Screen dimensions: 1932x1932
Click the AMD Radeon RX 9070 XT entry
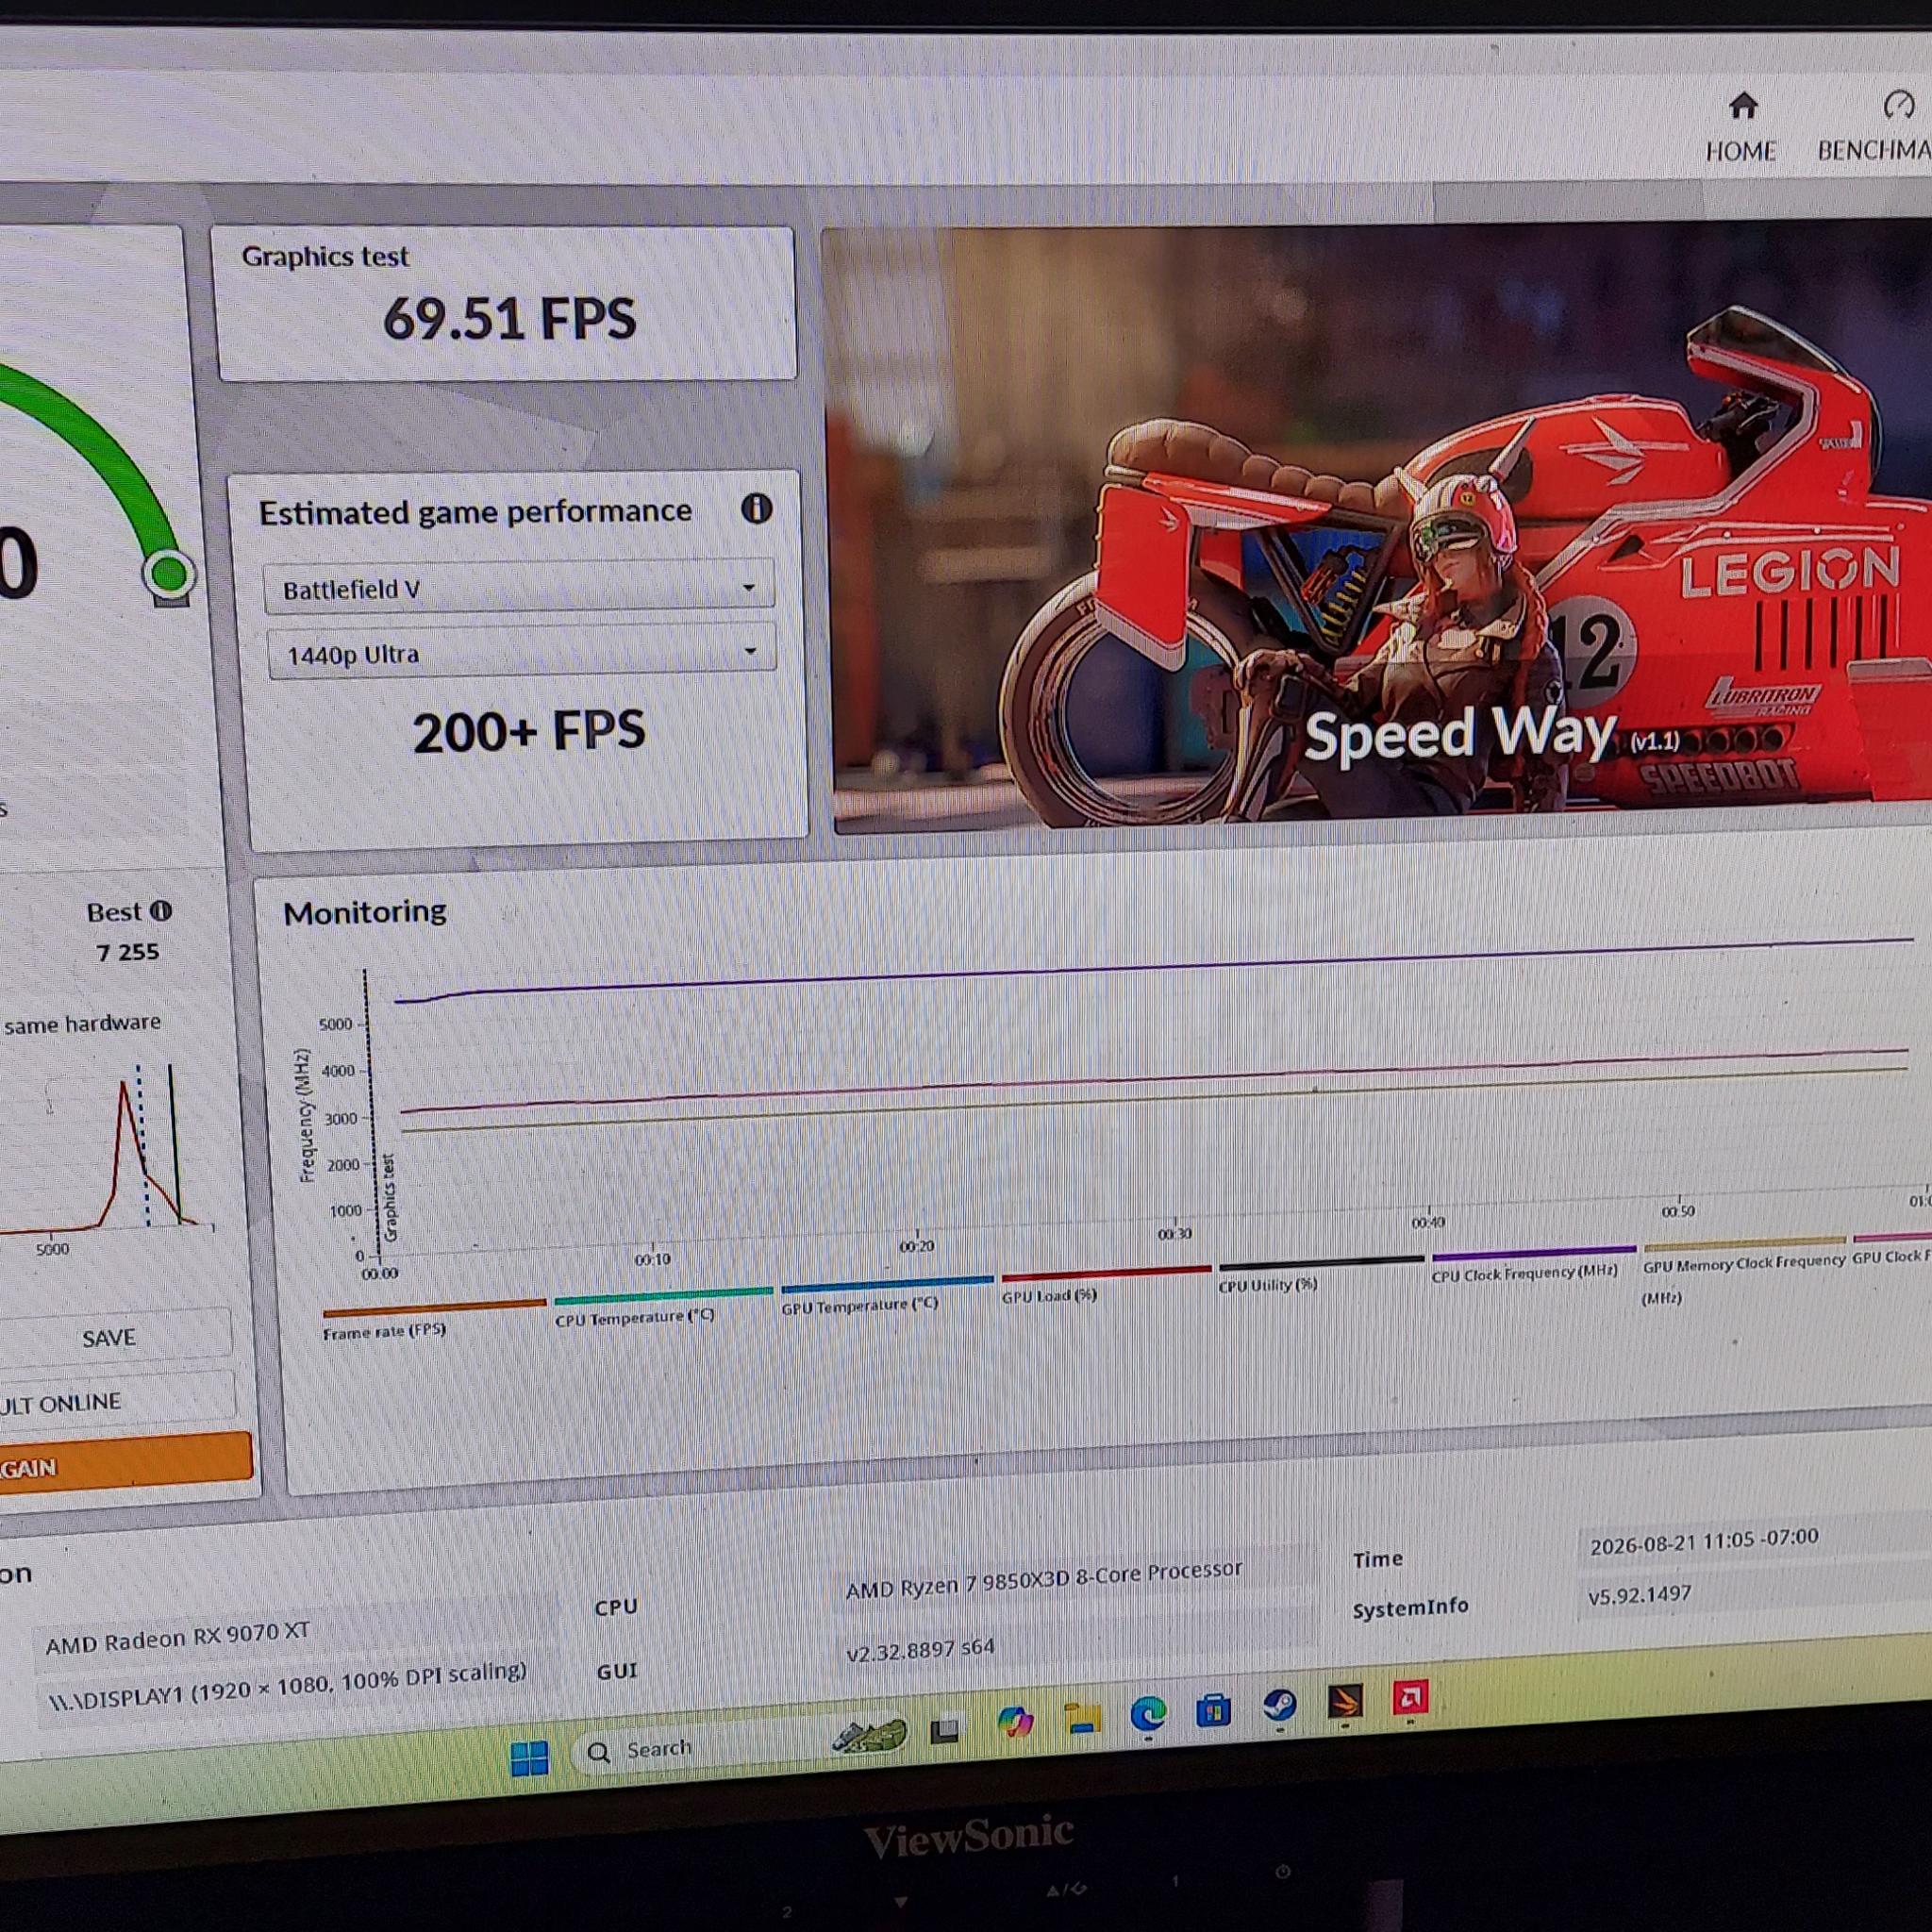177,1637
